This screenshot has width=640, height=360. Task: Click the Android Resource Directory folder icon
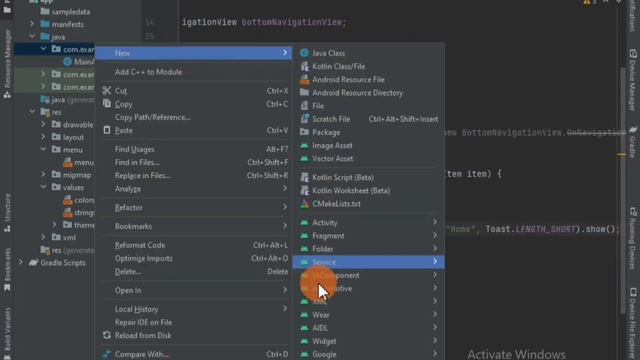304,93
